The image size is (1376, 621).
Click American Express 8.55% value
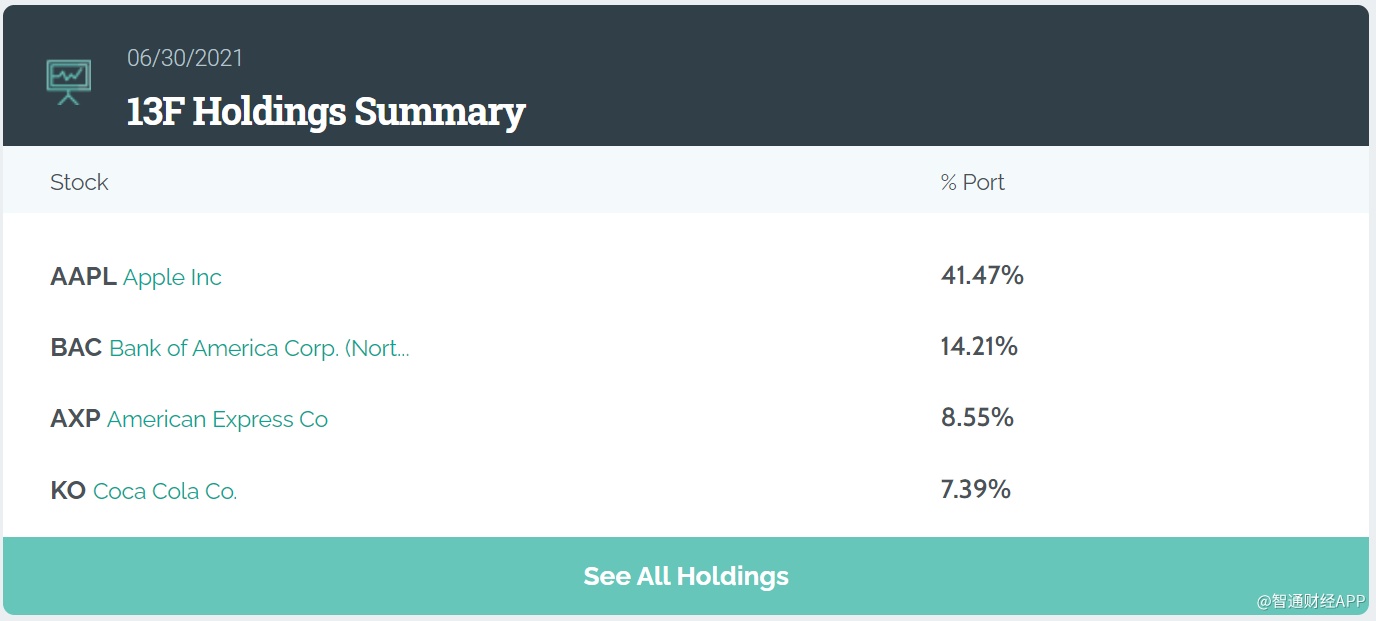point(977,417)
